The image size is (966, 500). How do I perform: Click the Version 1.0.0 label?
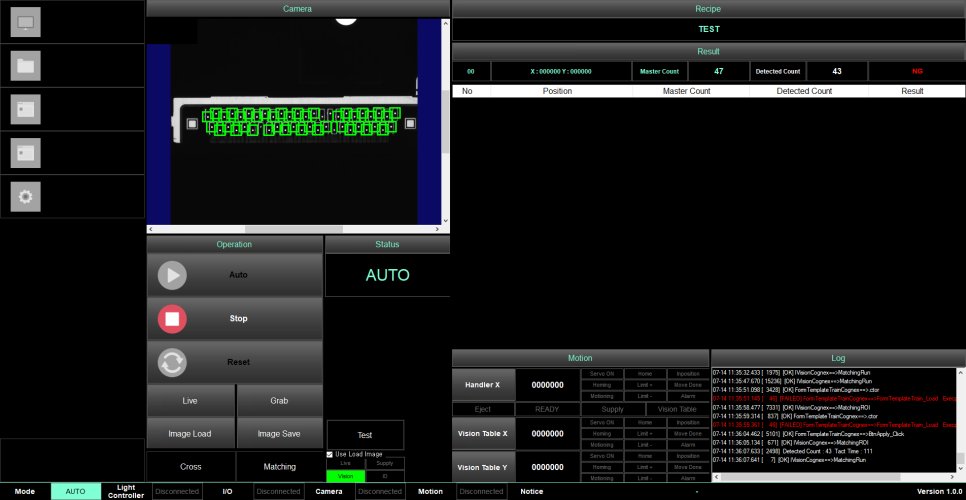(x=939, y=491)
